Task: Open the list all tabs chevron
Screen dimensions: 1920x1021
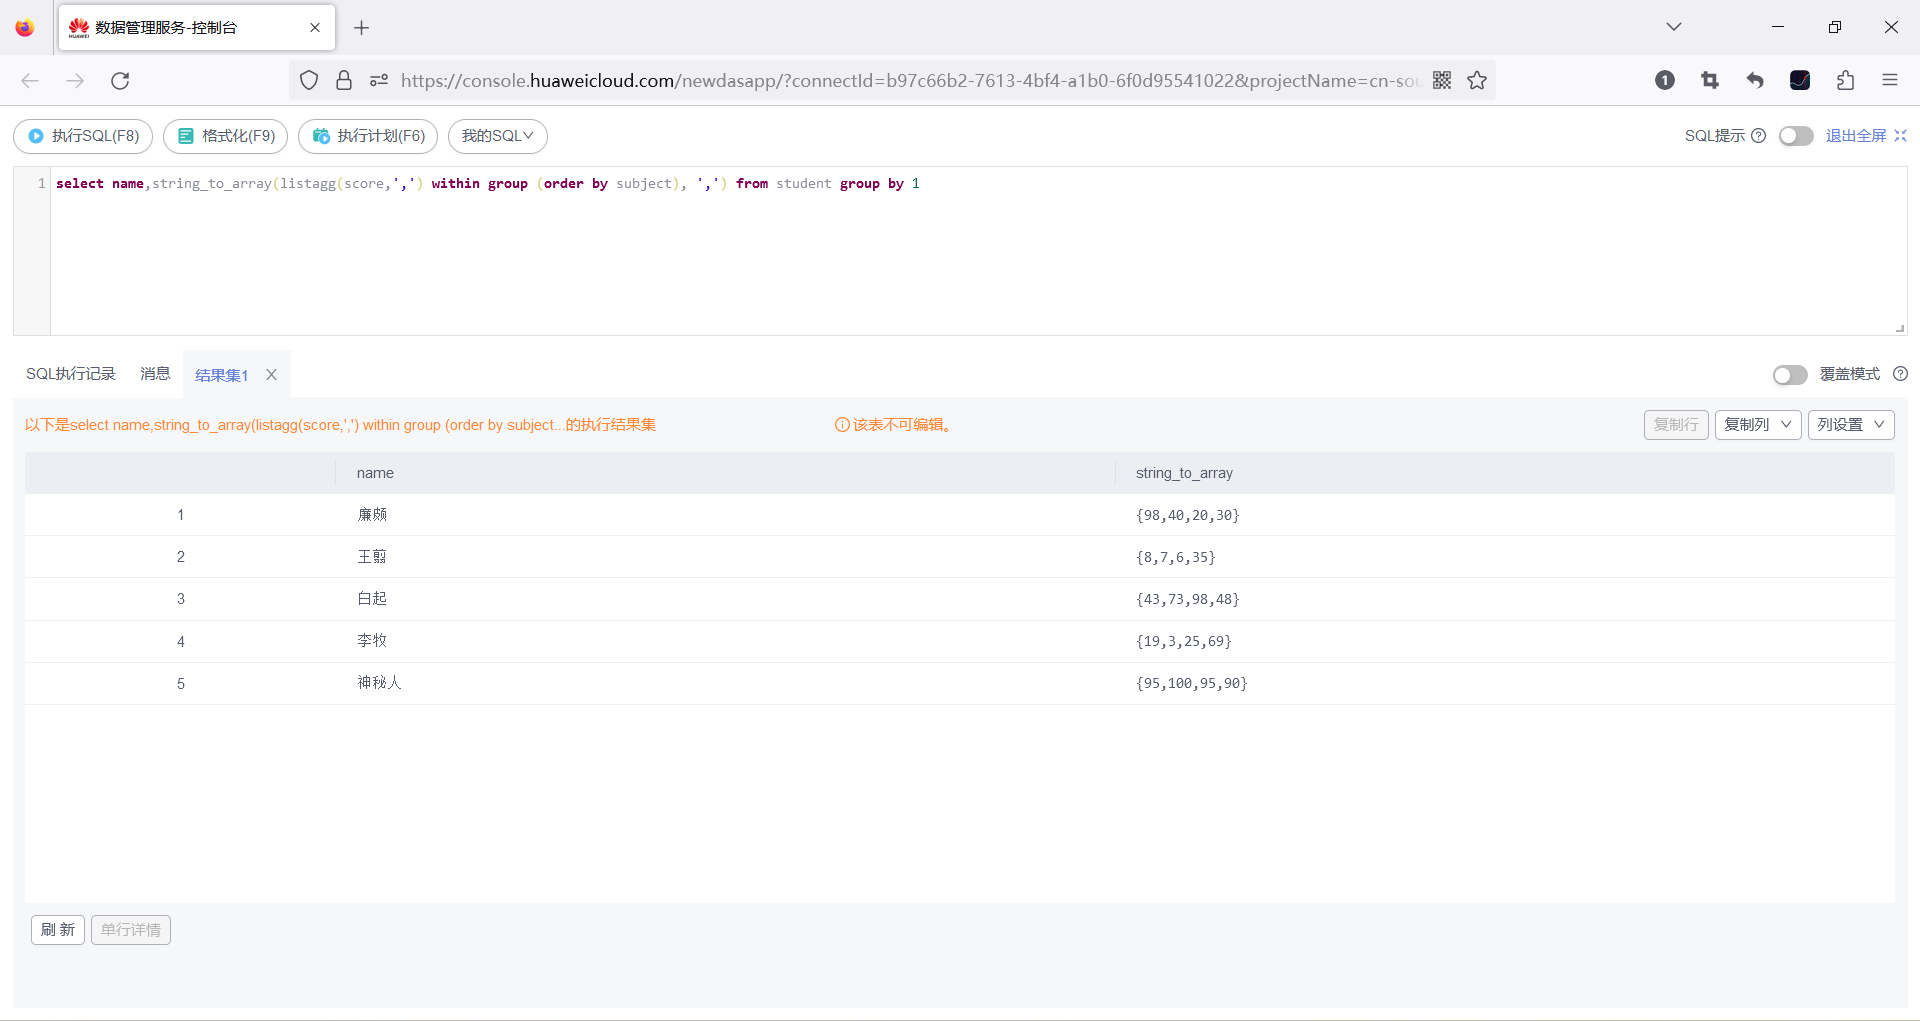Action: (x=1674, y=27)
